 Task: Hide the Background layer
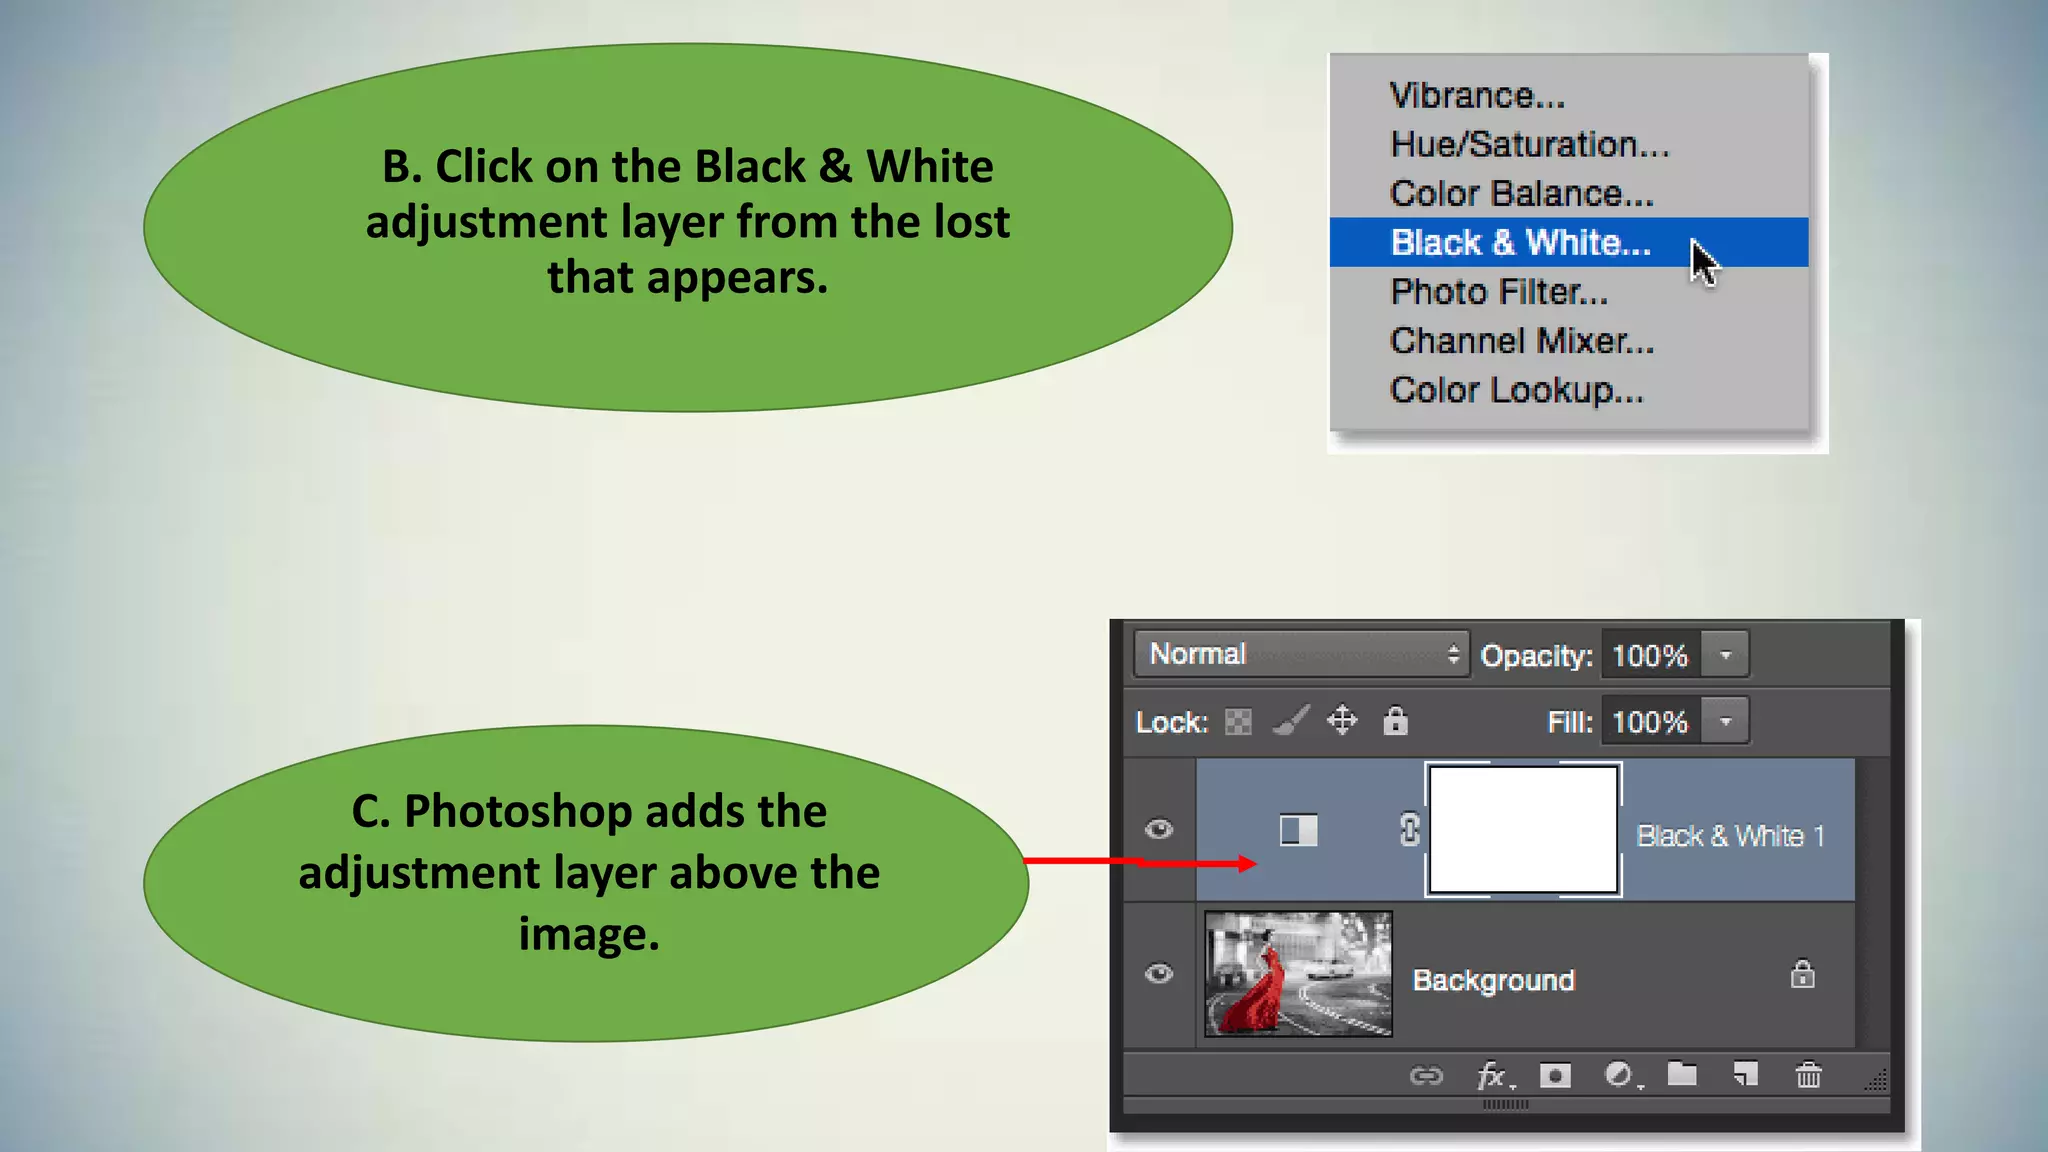coord(1159,973)
